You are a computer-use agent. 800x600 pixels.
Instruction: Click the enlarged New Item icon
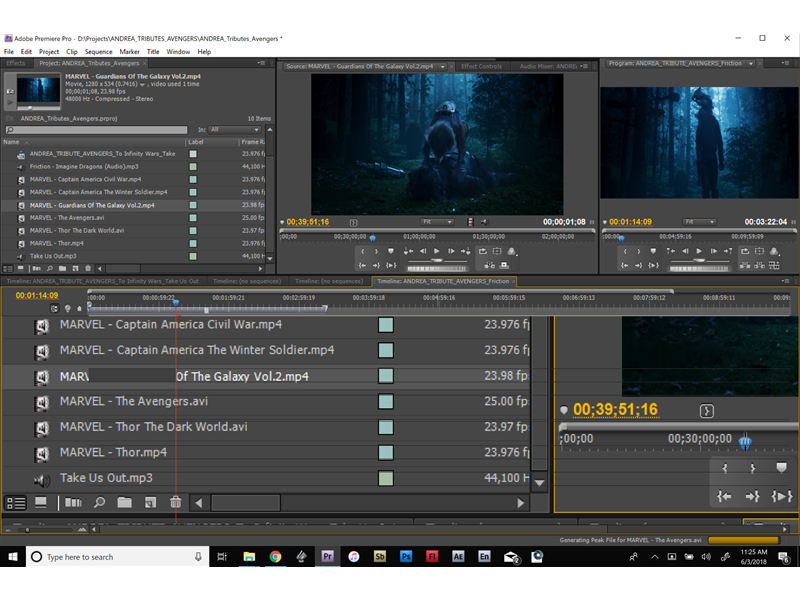pyautogui.click(x=150, y=503)
